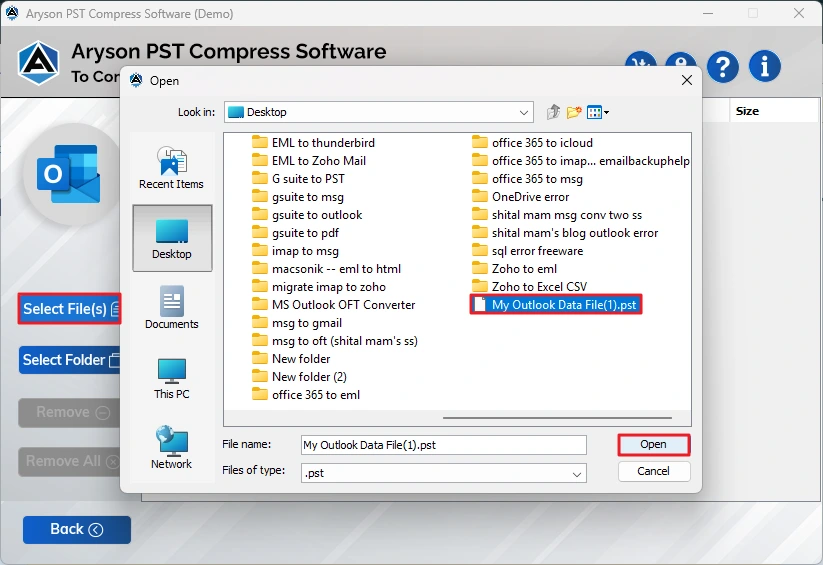
Task: Select shital mam msg conv two ss folder
Action: [557, 215]
